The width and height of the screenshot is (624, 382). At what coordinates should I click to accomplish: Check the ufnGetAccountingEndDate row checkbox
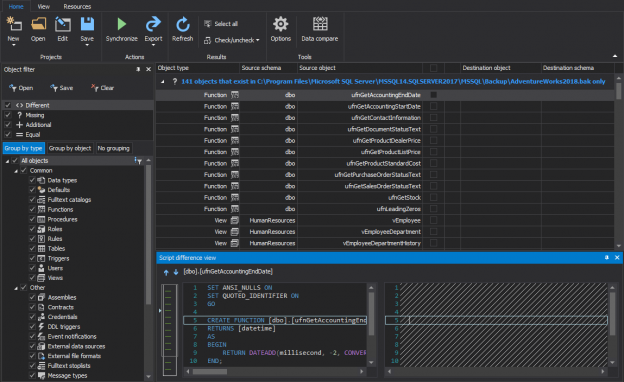(434, 95)
